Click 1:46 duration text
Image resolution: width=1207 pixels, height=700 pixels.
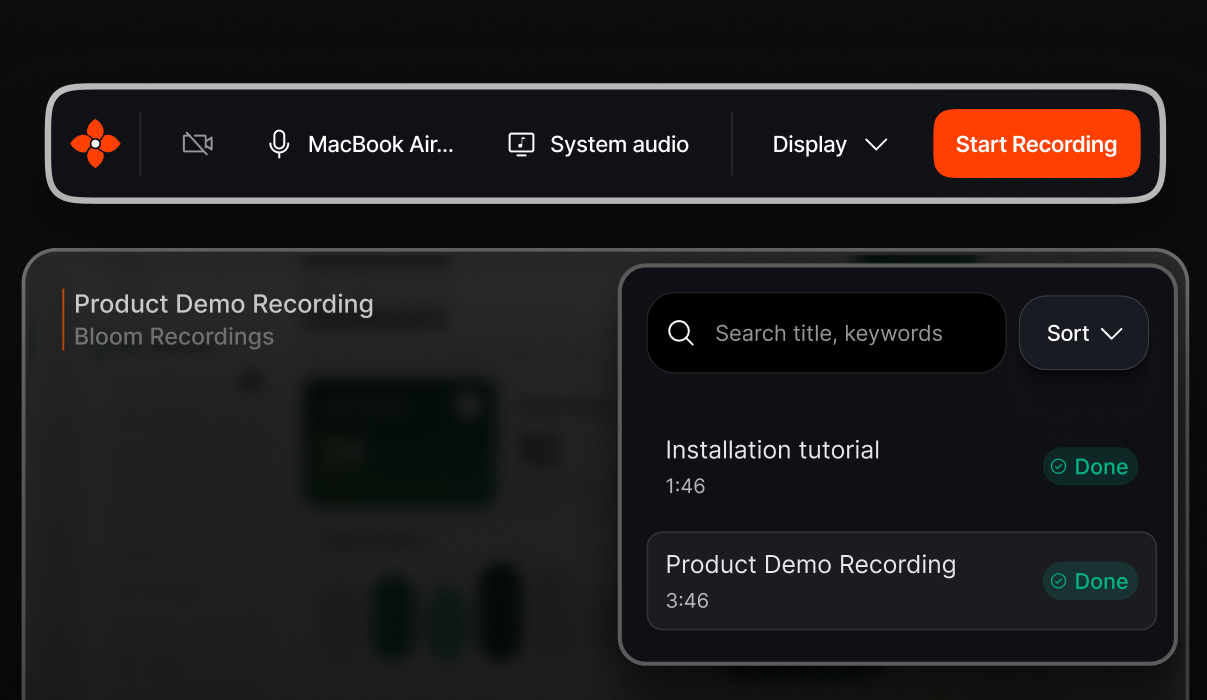click(x=685, y=486)
